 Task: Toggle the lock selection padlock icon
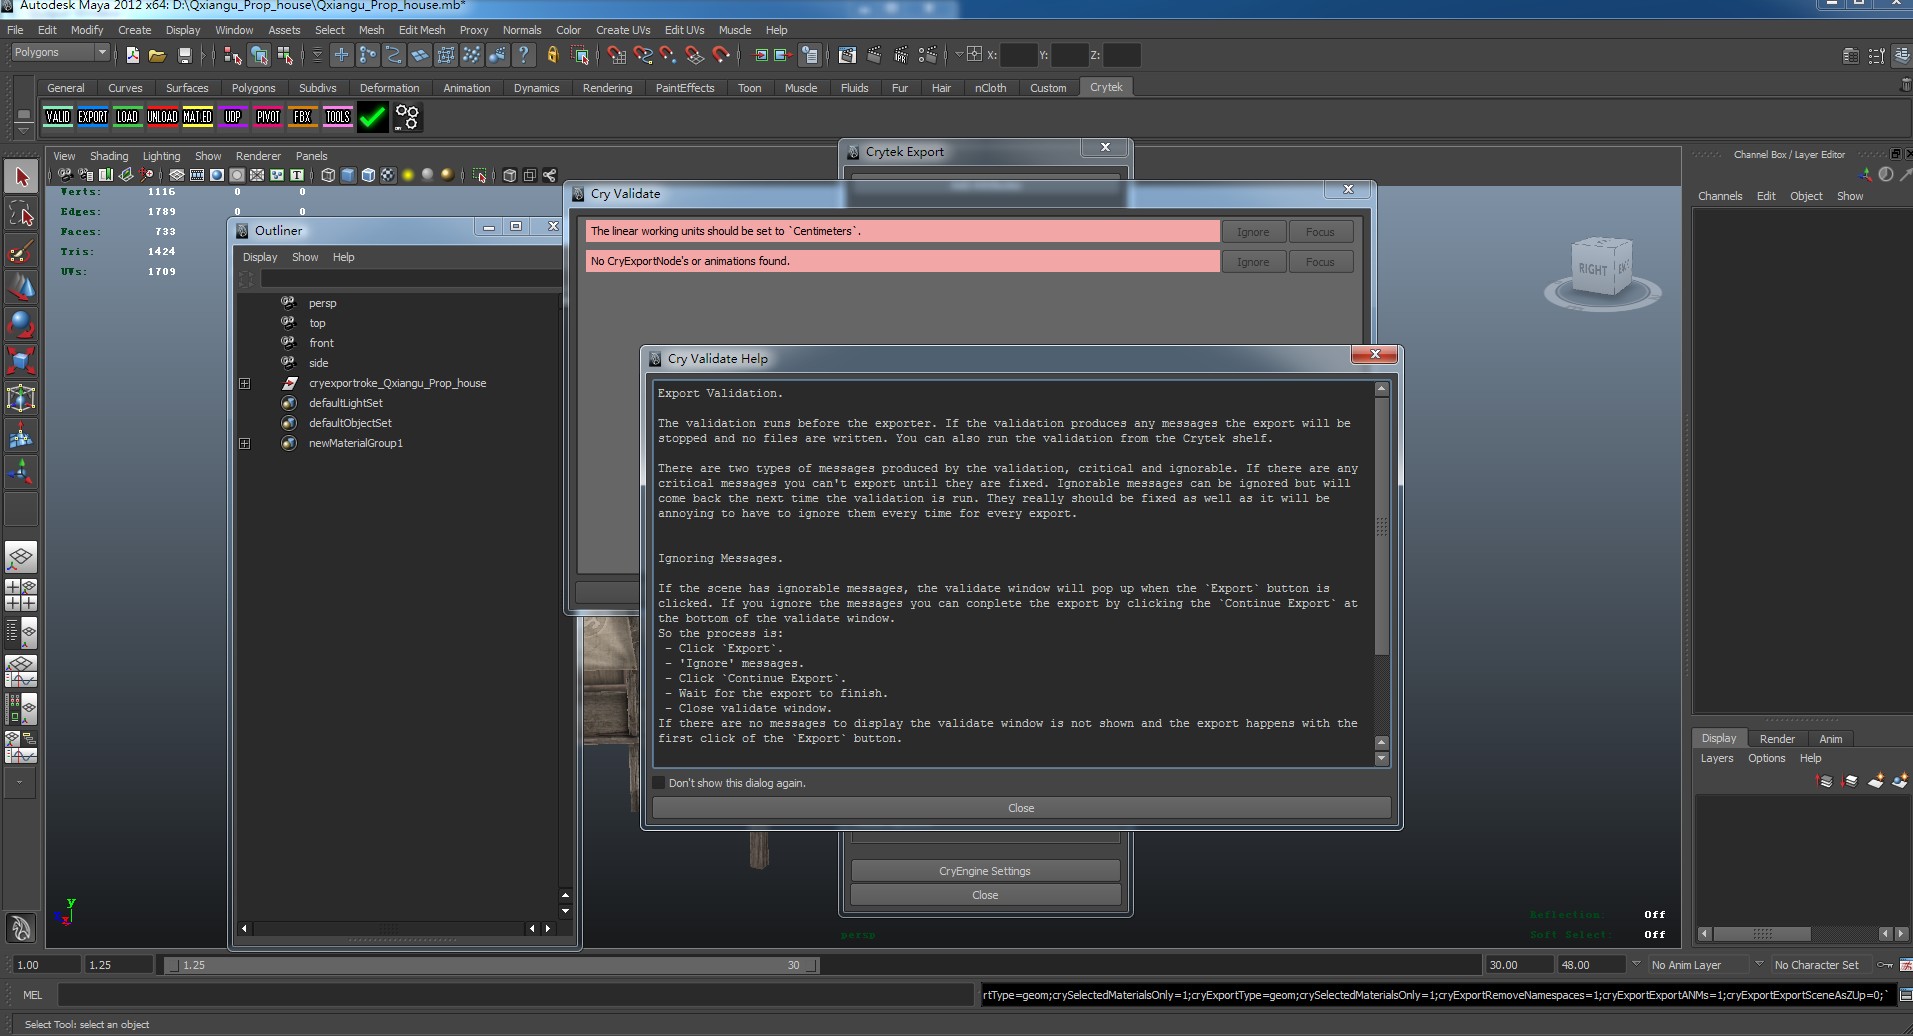click(552, 55)
